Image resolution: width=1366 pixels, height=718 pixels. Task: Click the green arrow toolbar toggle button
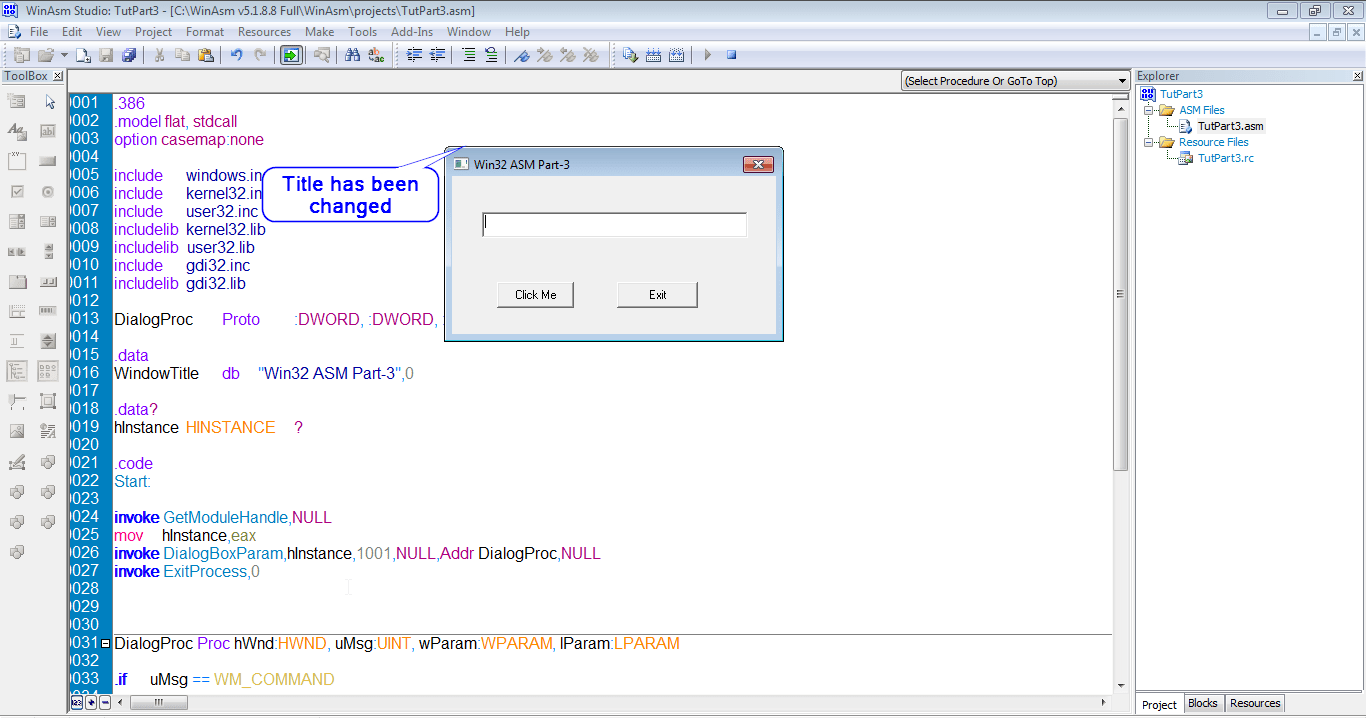(x=291, y=55)
